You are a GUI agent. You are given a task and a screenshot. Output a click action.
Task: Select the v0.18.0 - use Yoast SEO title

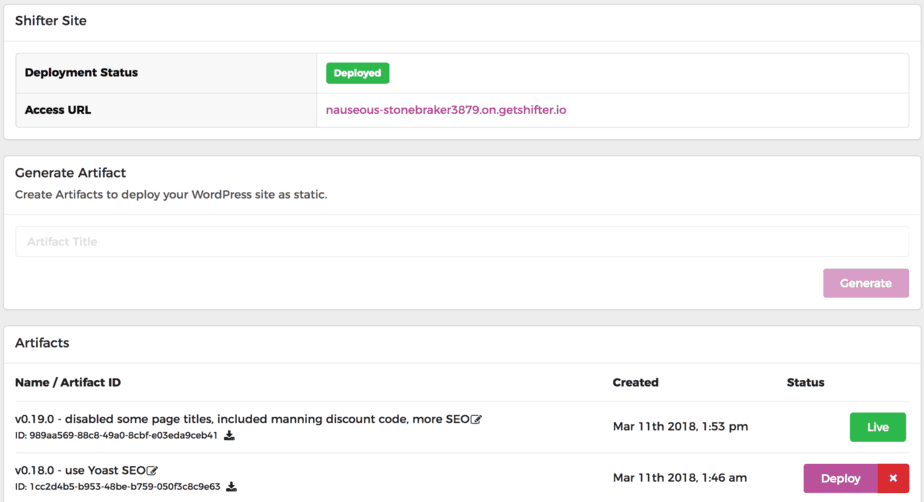(x=80, y=470)
